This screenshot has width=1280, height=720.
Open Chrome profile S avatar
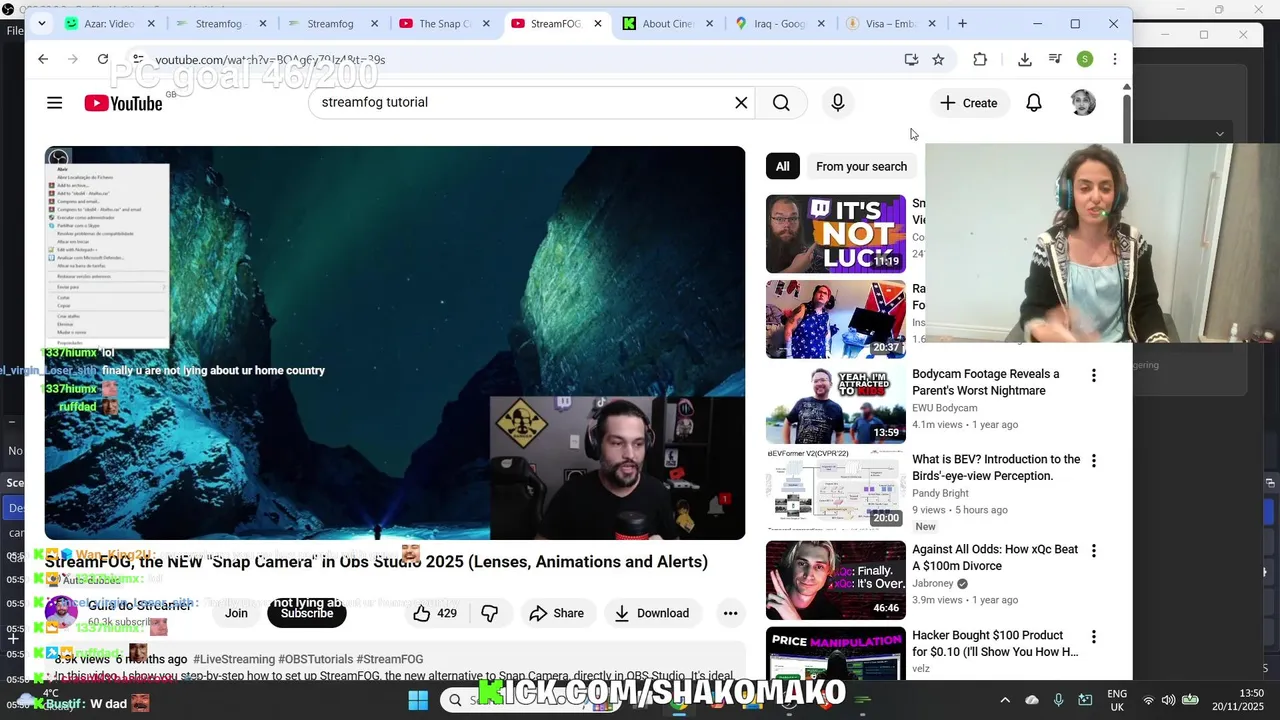1085,60
